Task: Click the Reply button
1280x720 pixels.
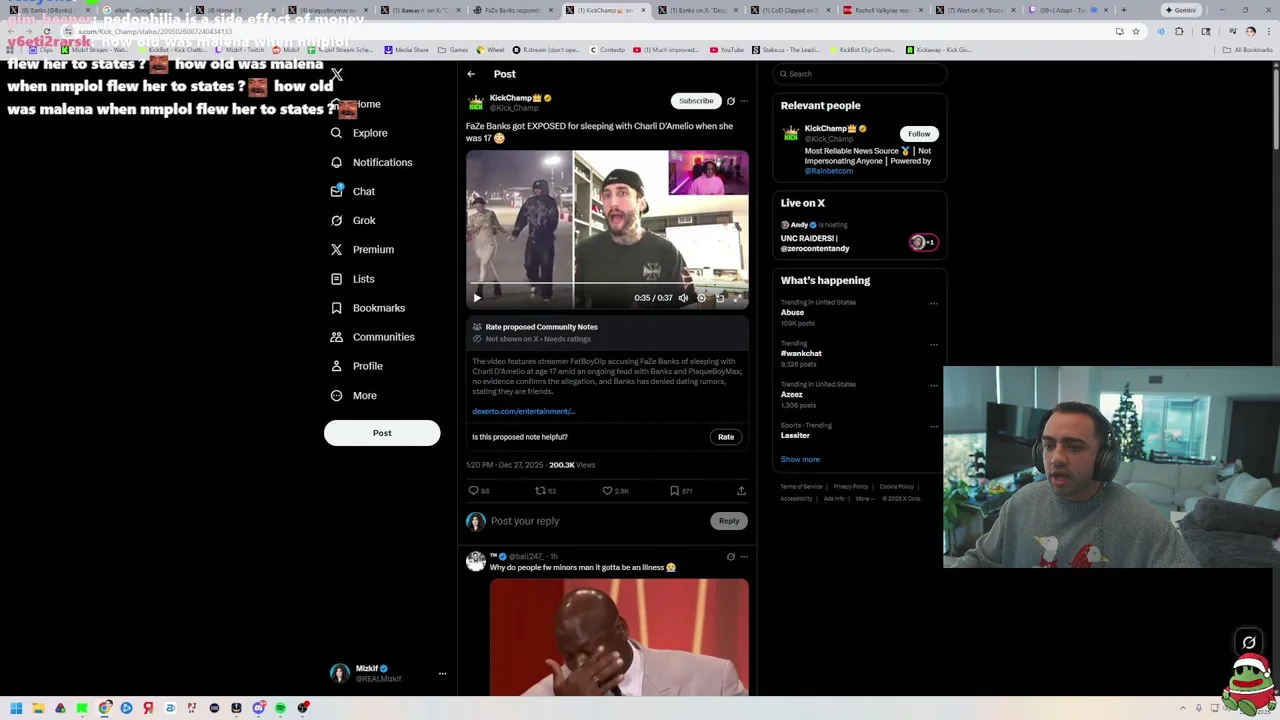Action: click(x=729, y=521)
